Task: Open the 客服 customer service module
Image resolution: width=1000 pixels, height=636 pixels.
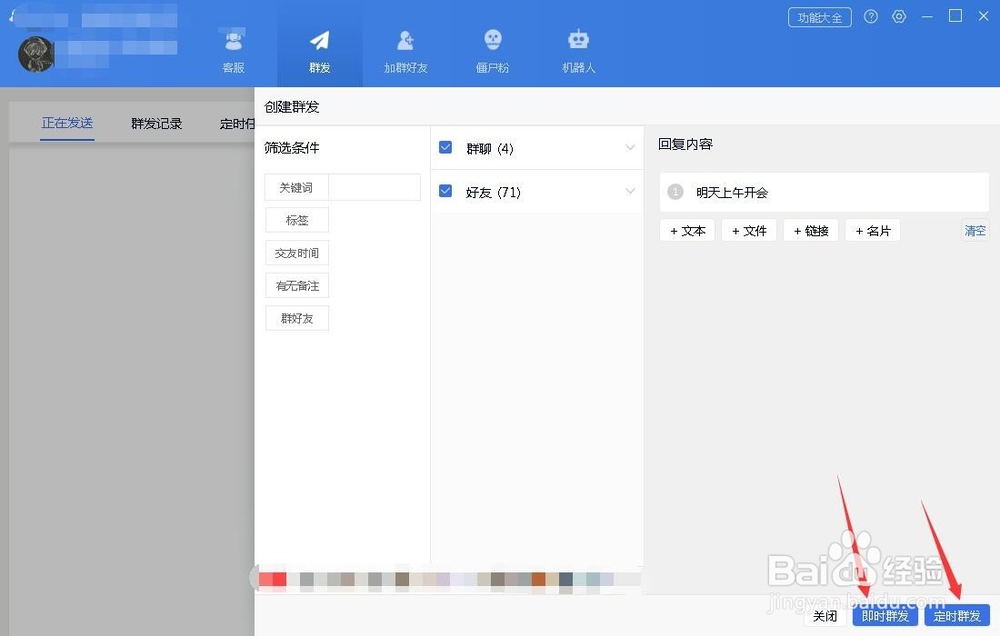Action: (x=233, y=50)
